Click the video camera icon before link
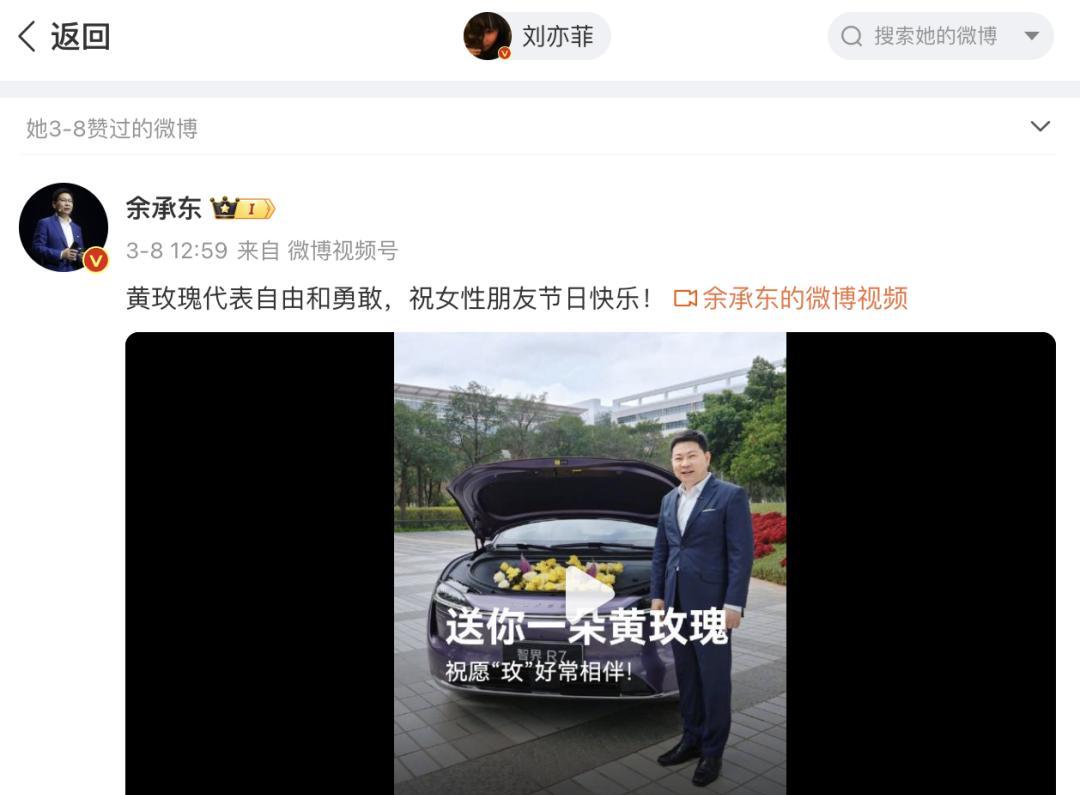This screenshot has height=795, width=1080. (685, 298)
